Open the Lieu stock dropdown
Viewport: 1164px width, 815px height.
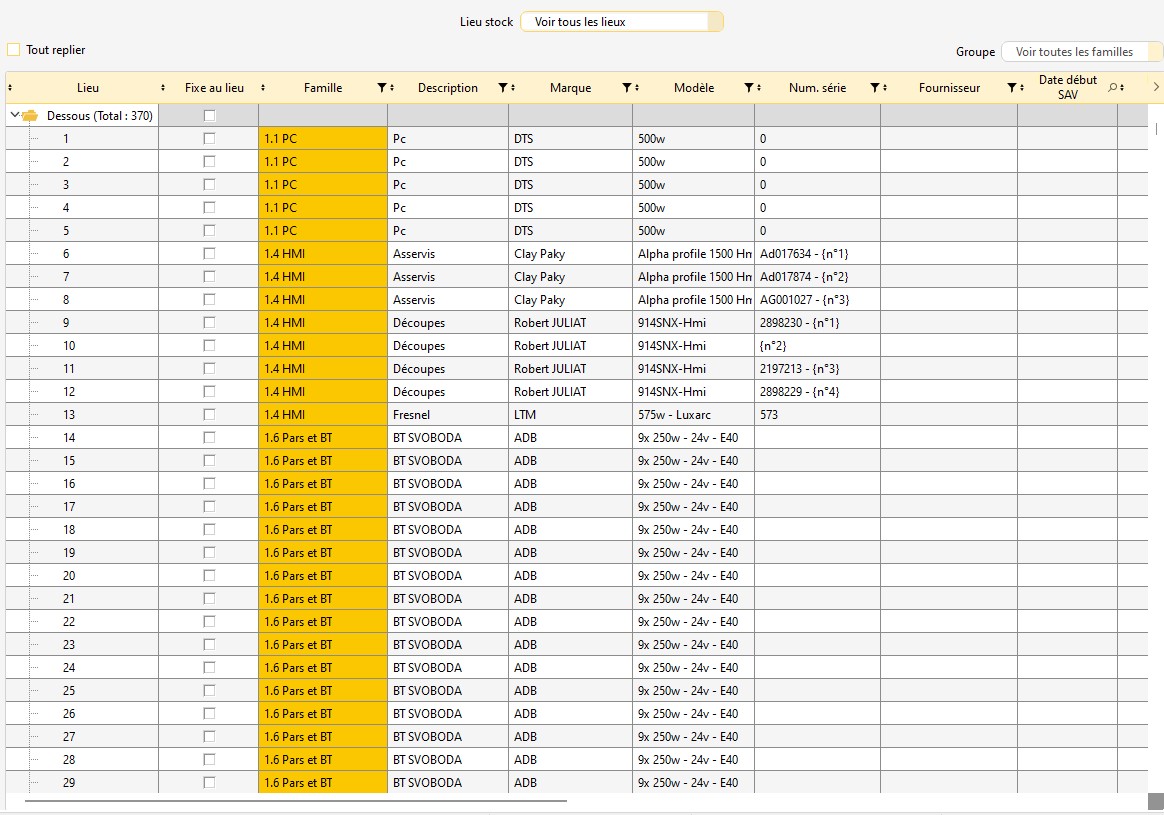point(621,22)
